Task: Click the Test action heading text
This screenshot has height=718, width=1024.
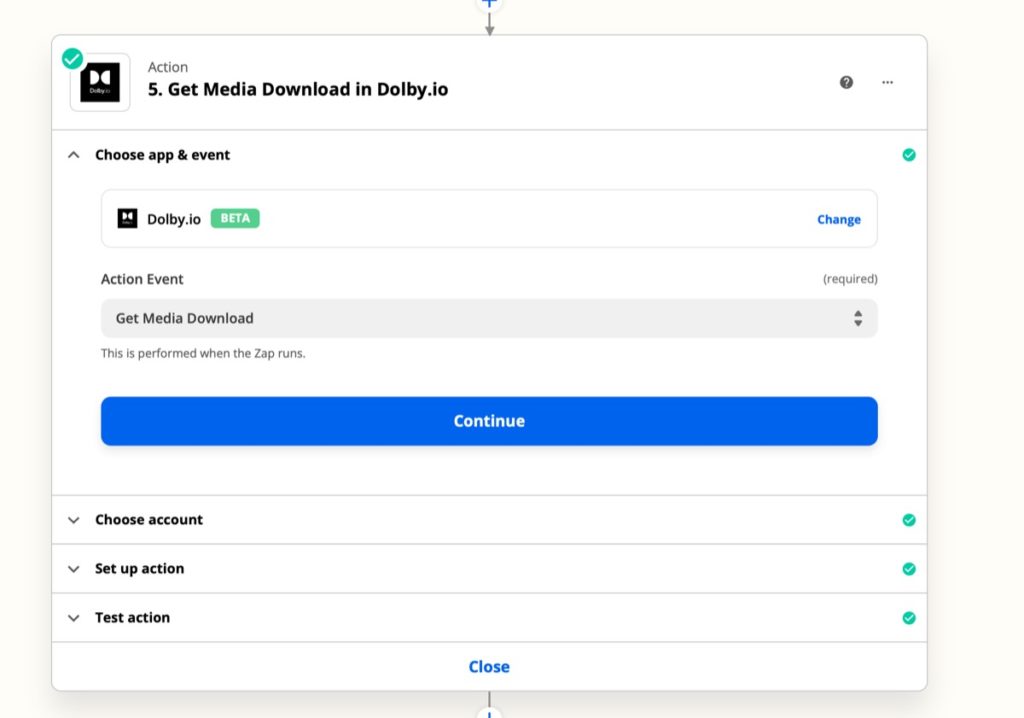Action: [x=133, y=617]
